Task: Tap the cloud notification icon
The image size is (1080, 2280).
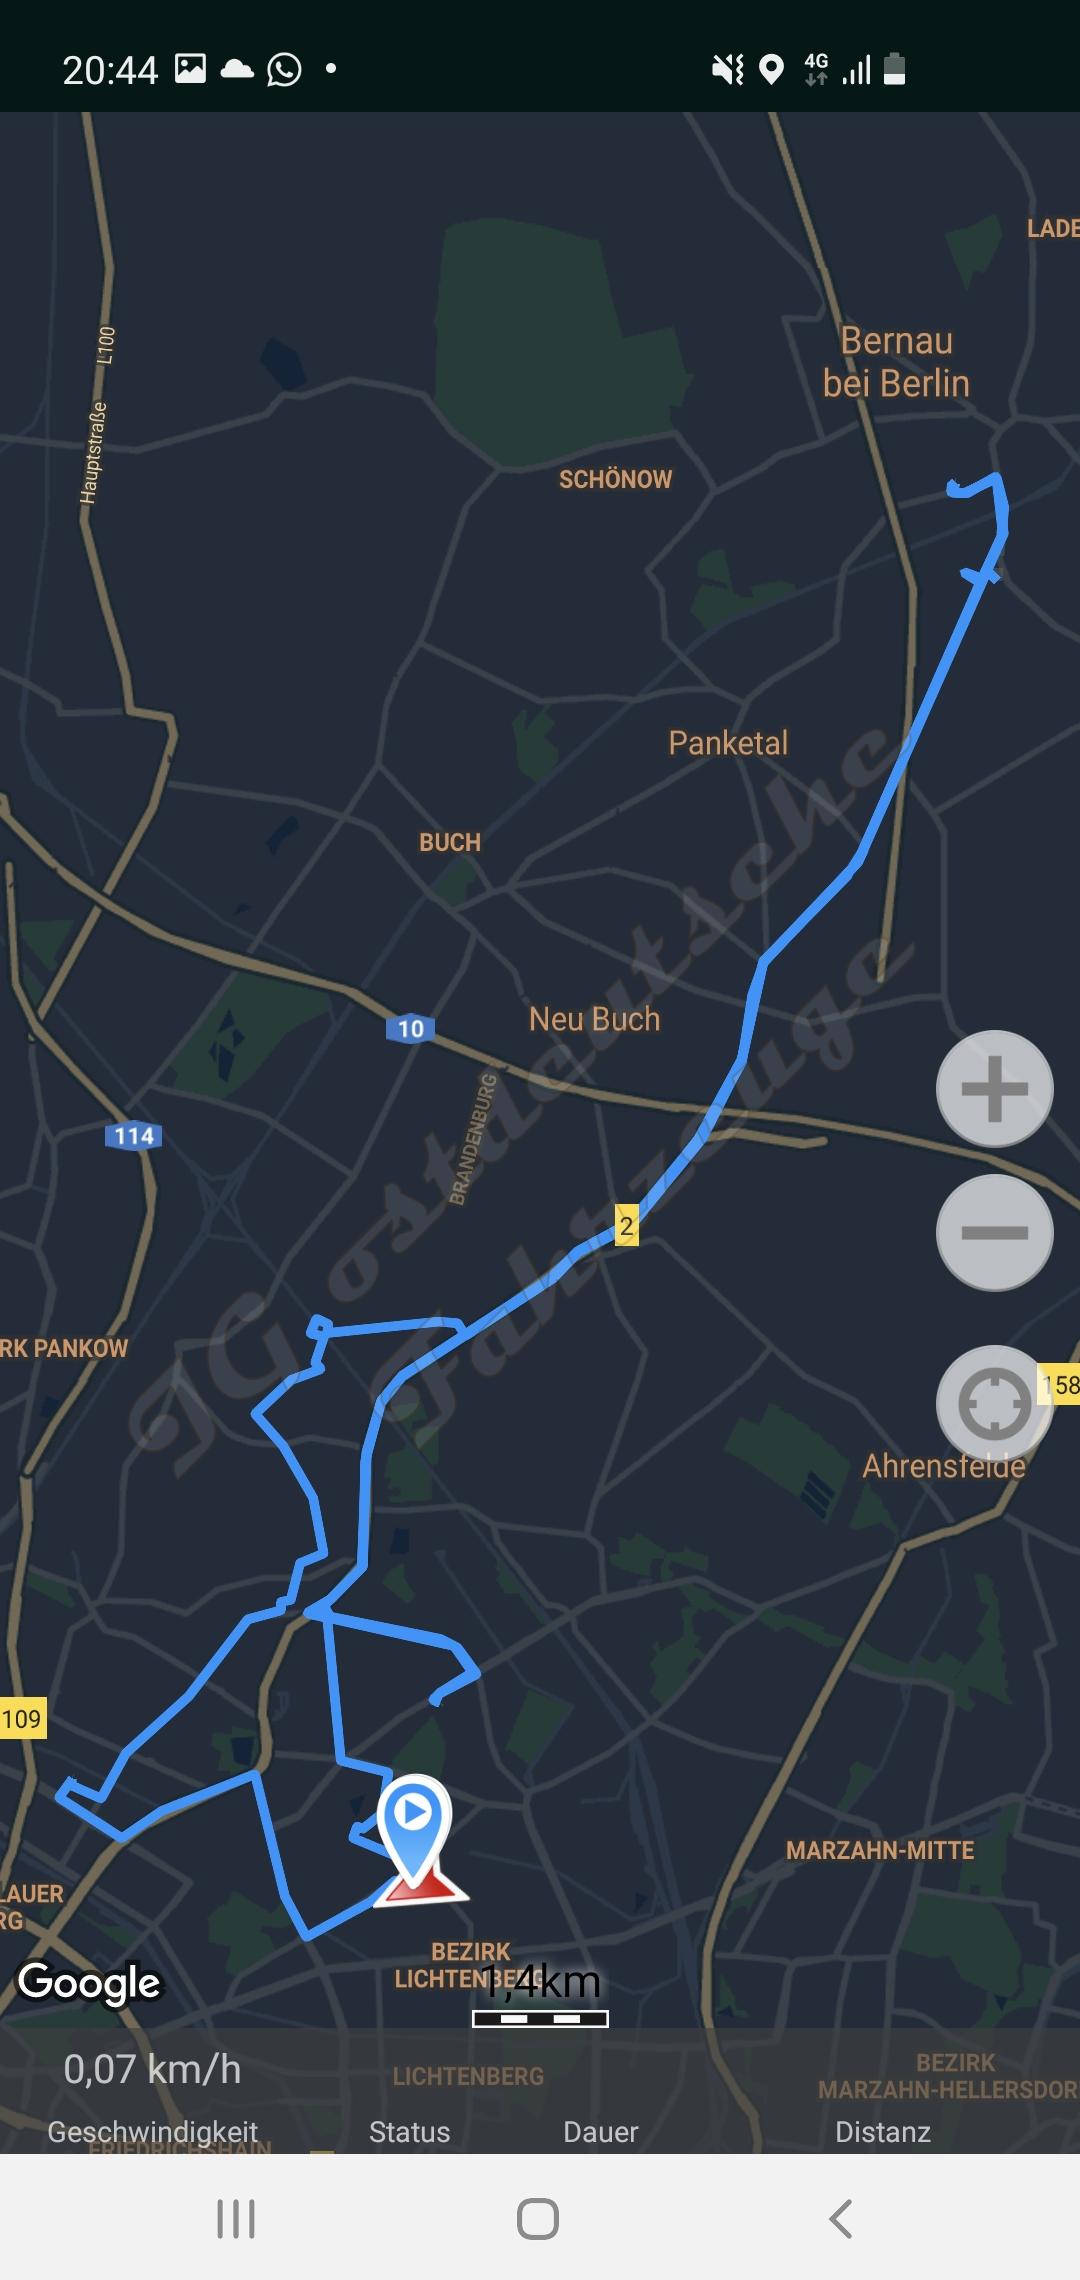Action: 237,69
